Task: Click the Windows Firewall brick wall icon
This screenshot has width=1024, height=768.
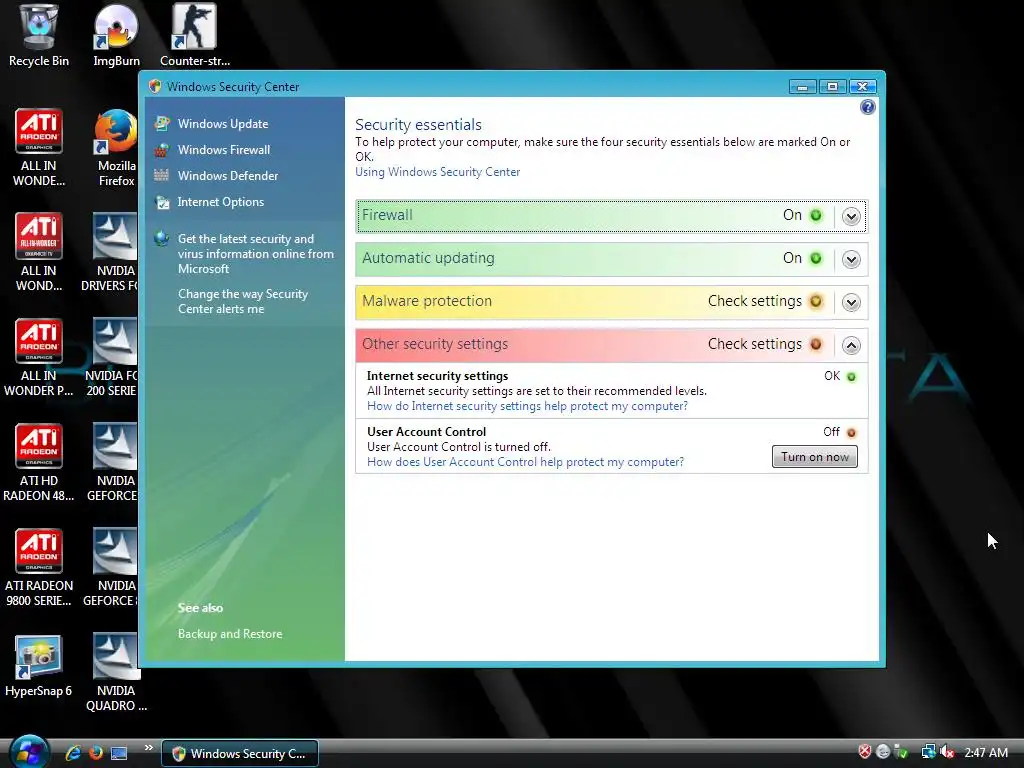Action: click(x=161, y=150)
